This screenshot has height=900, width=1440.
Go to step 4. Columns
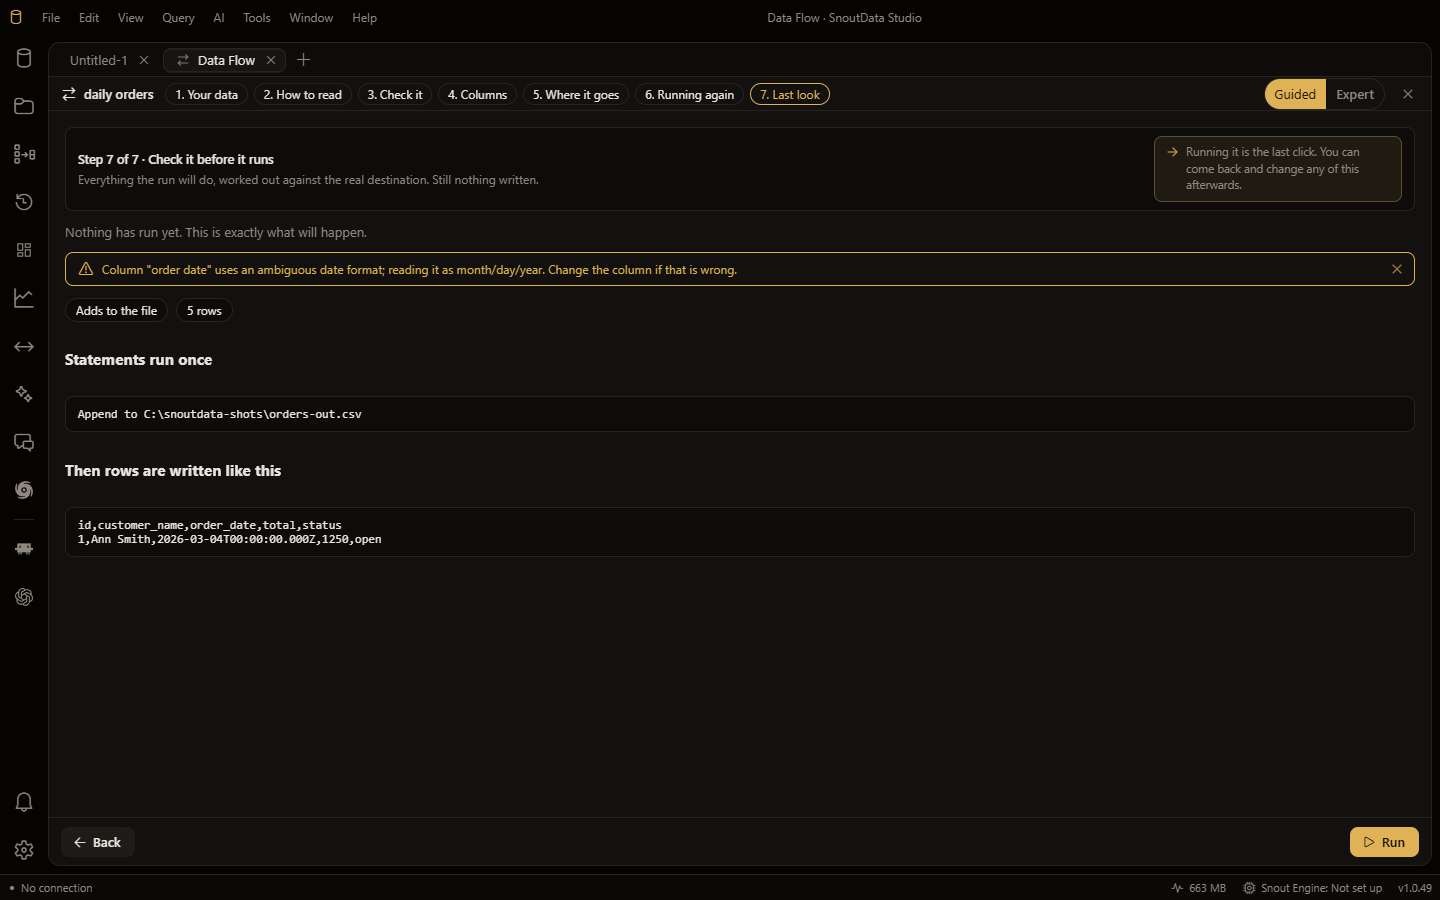pos(477,95)
